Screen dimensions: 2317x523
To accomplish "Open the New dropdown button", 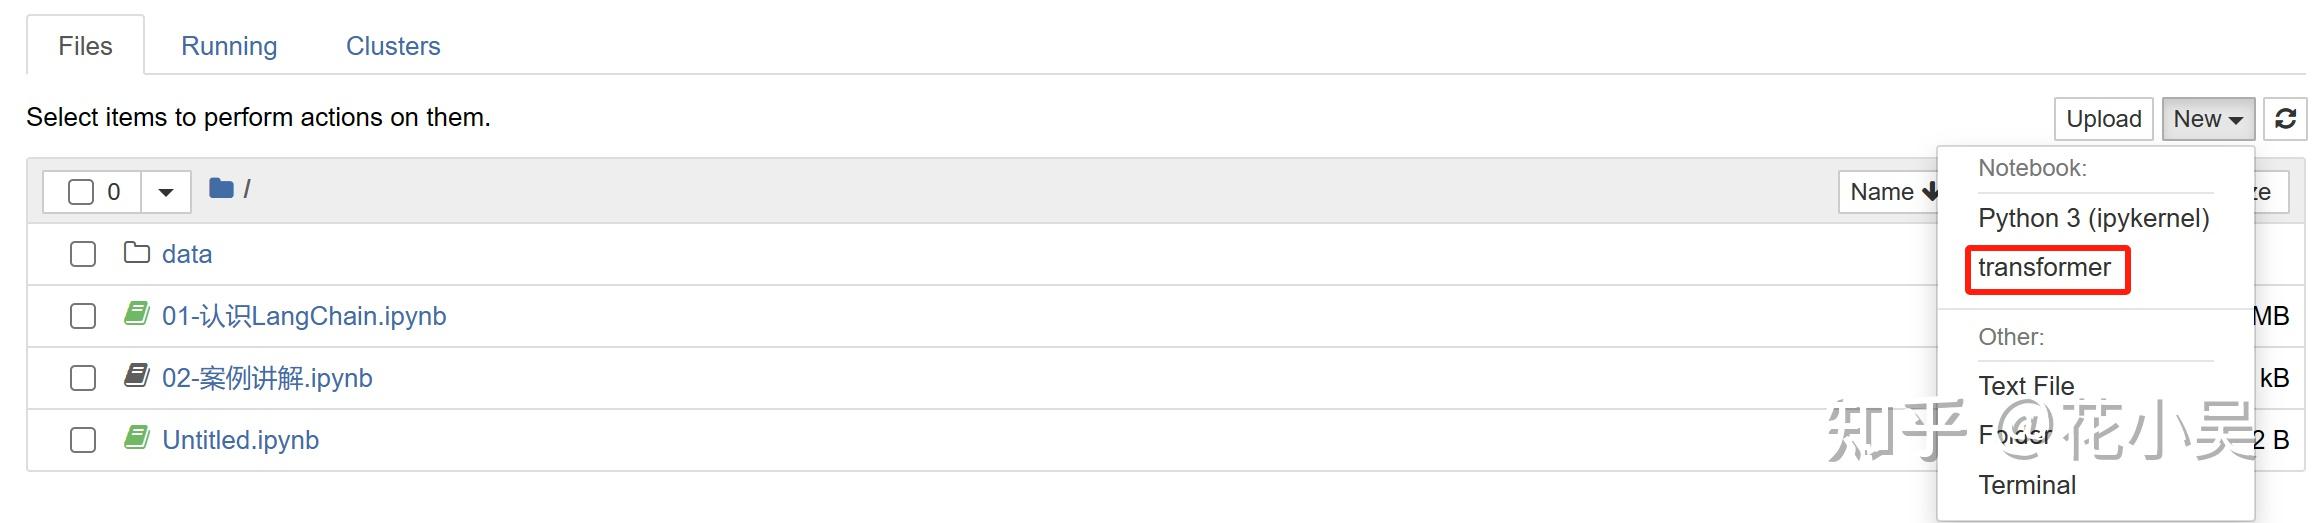I will click(x=2207, y=119).
